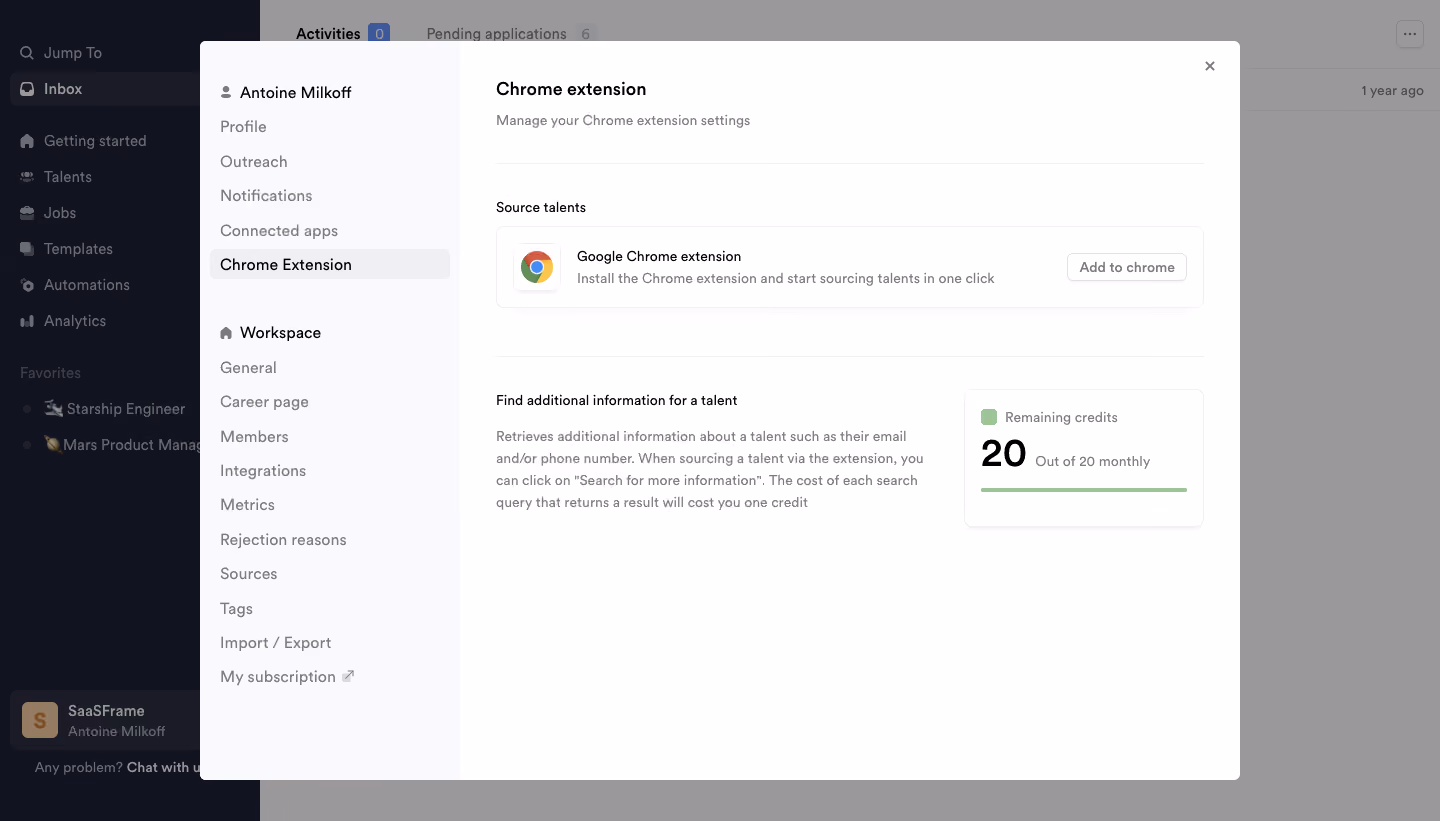The image size is (1440, 821).
Task: Click the SaaSFrame workspace avatar
Action: (x=40, y=720)
